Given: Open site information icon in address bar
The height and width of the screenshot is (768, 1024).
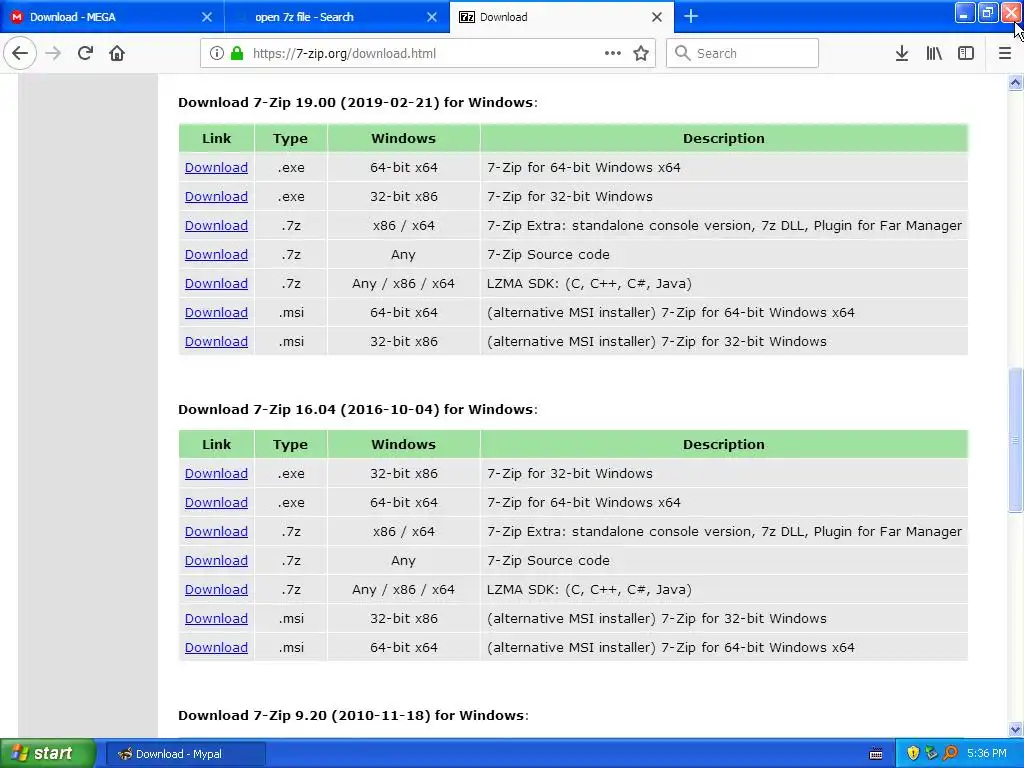Looking at the screenshot, I should pos(216,54).
